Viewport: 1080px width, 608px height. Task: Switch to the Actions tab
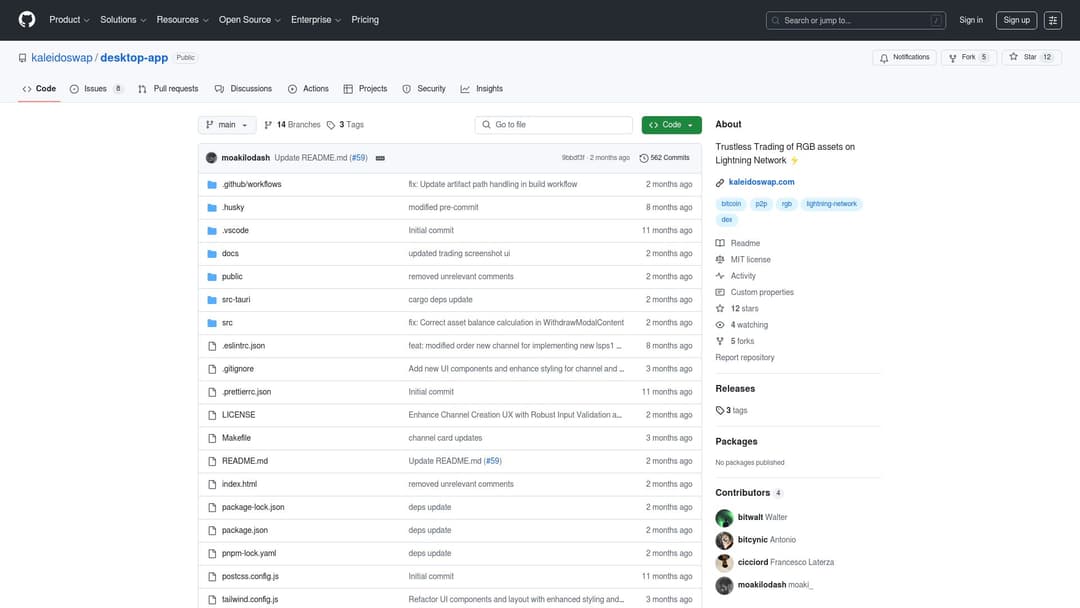click(308, 89)
